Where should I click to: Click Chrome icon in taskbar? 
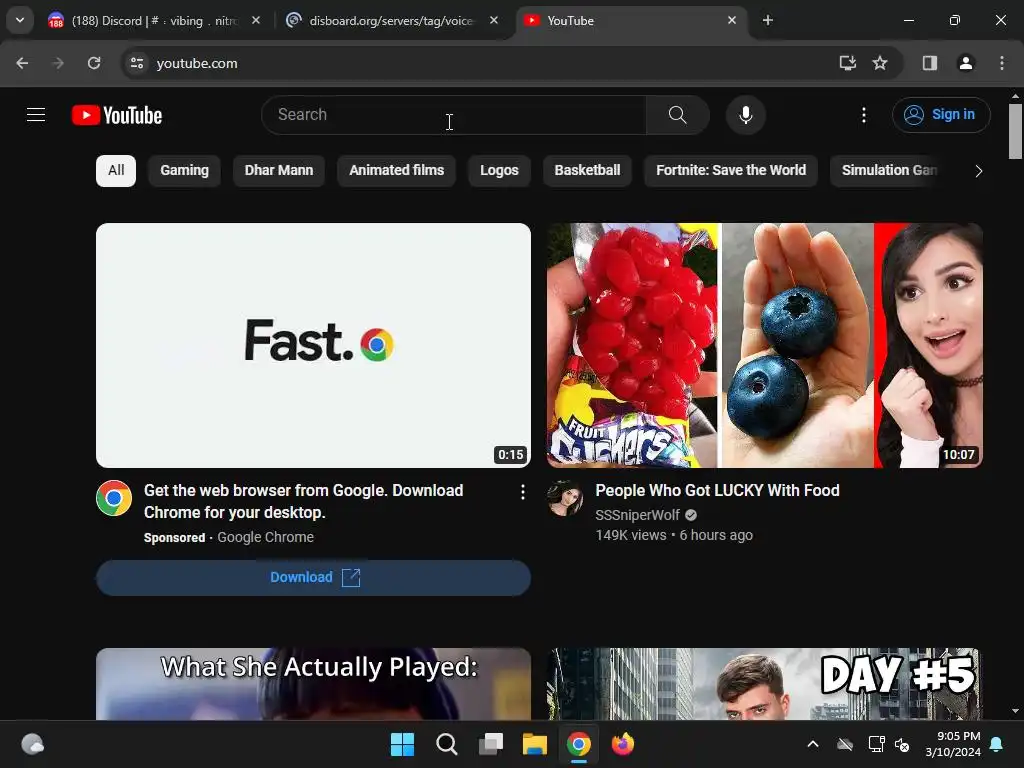(579, 744)
